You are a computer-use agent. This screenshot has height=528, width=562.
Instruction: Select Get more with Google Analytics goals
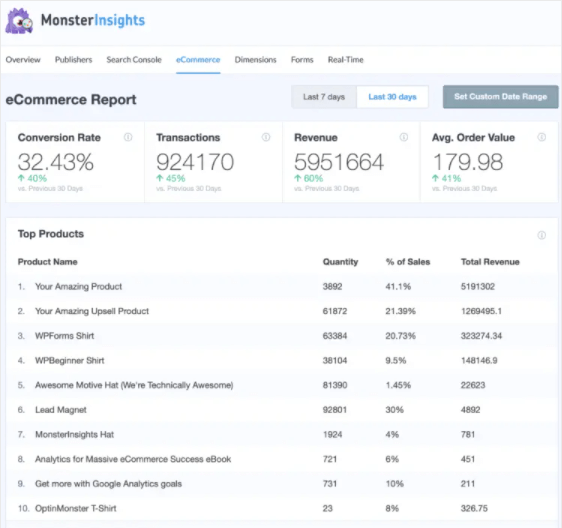(x=108, y=484)
